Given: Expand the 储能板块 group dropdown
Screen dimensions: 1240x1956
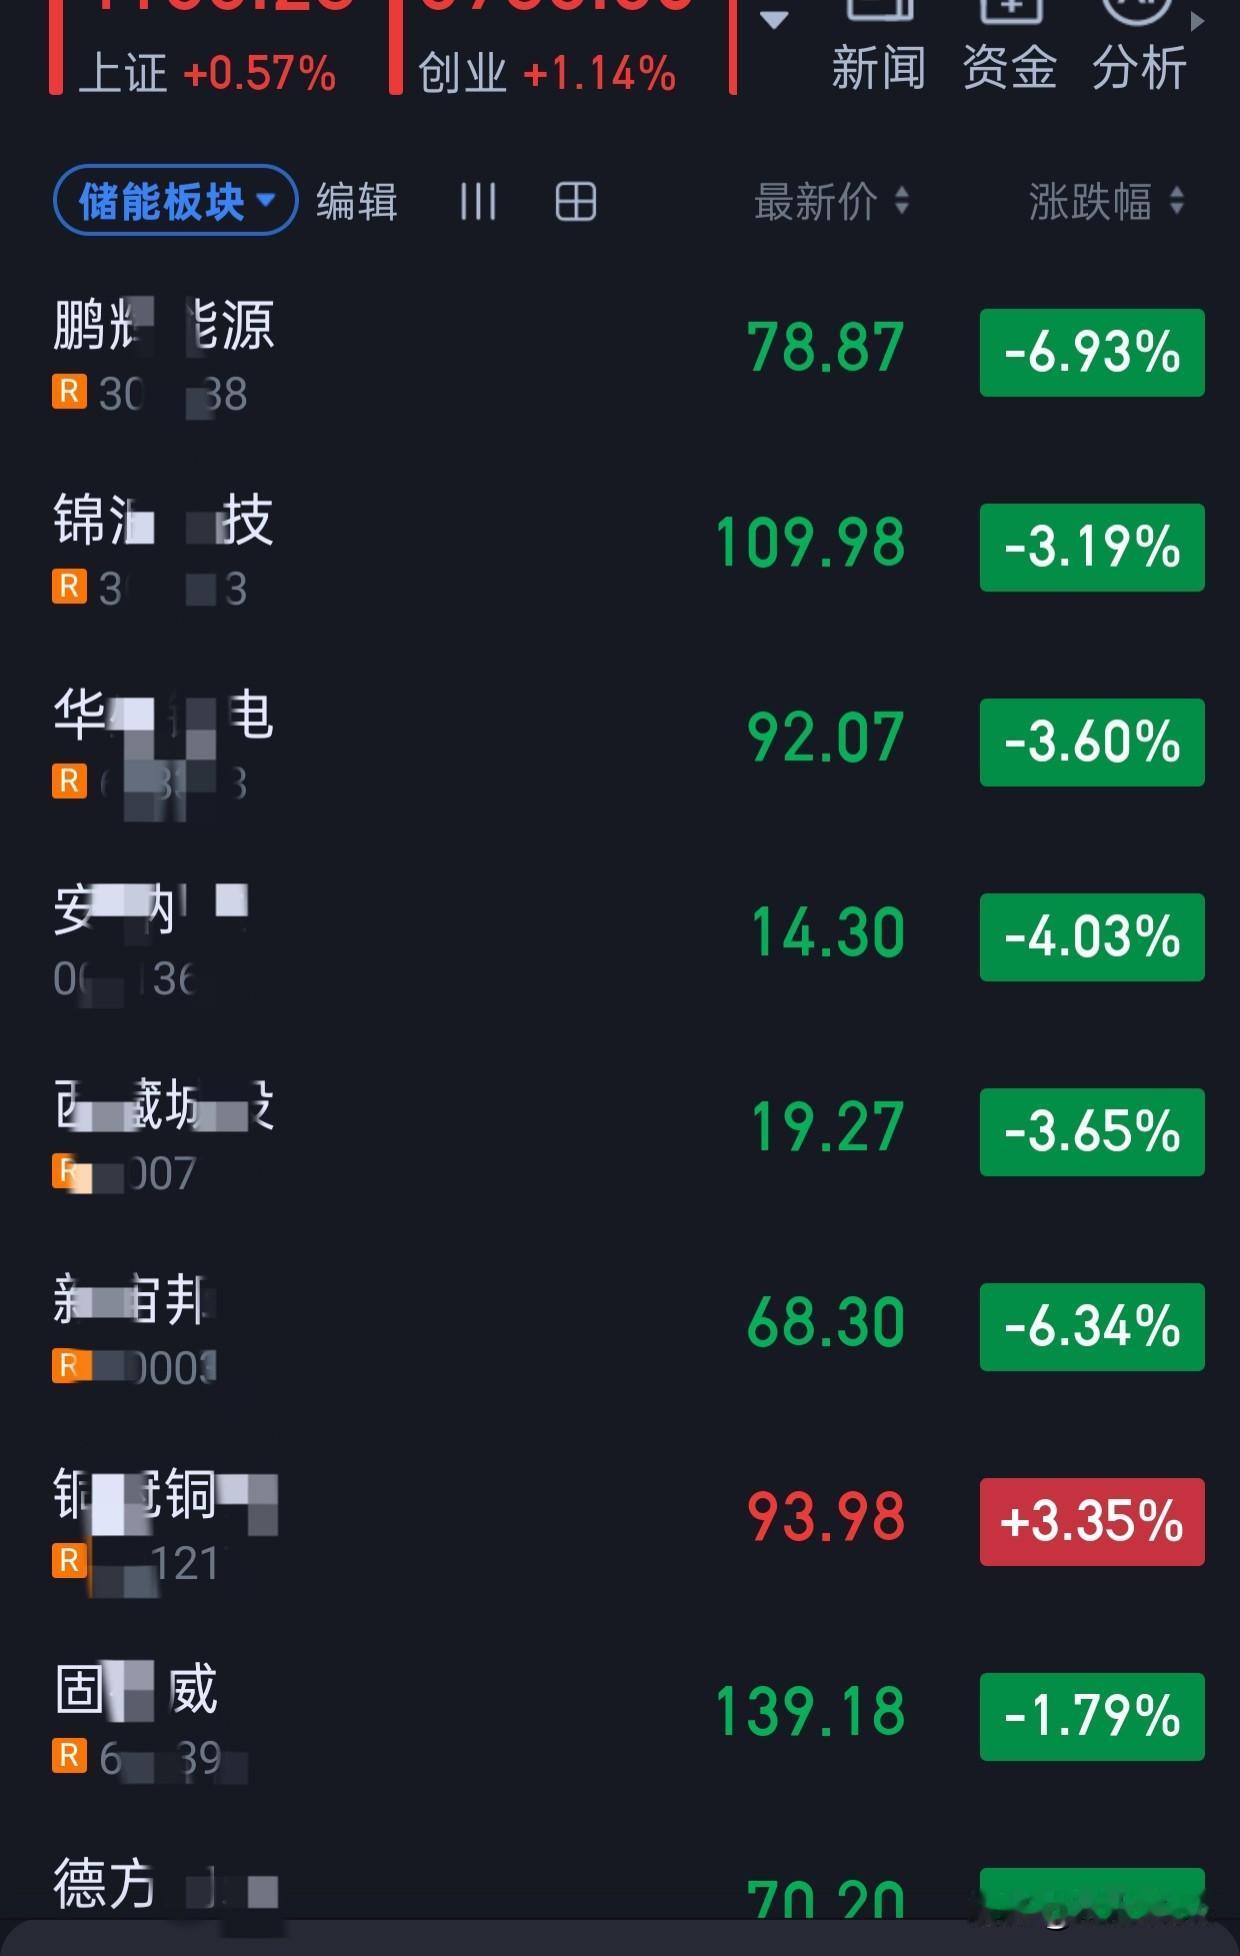Looking at the screenshot, I should click(x=175, y=201).
